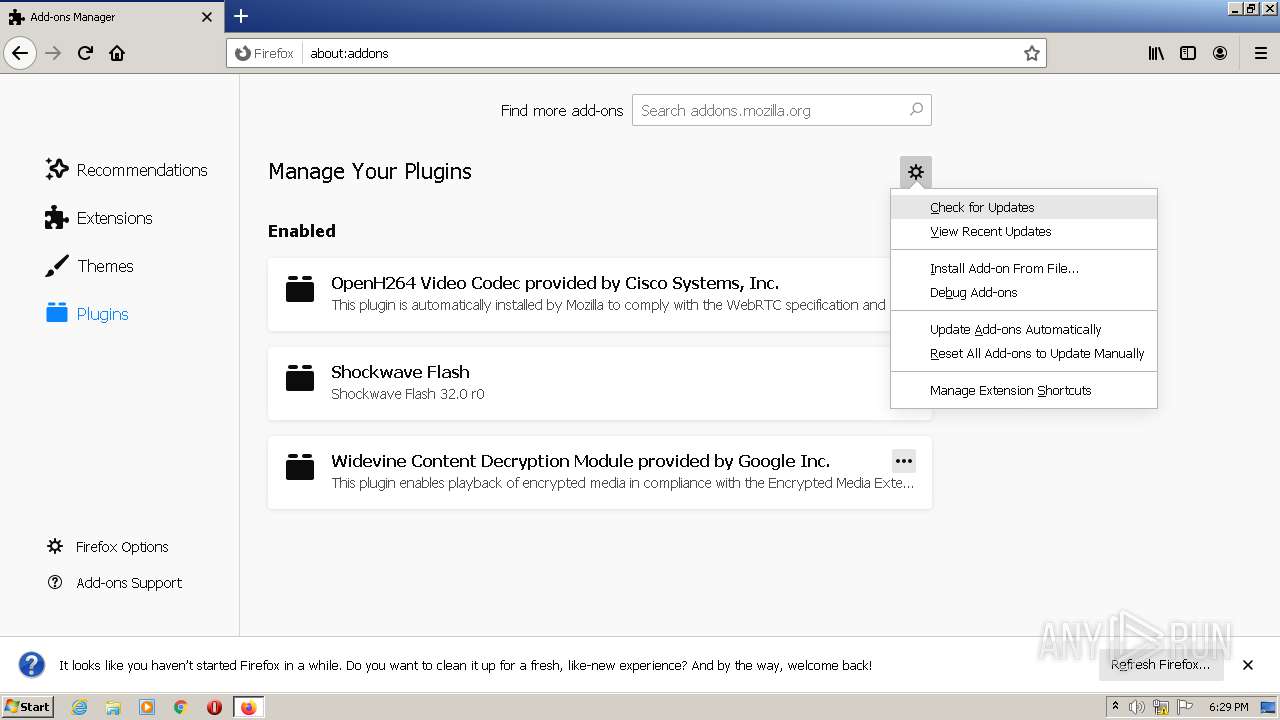Choose Check for Updates menu item

click(x=1024, y=207)
